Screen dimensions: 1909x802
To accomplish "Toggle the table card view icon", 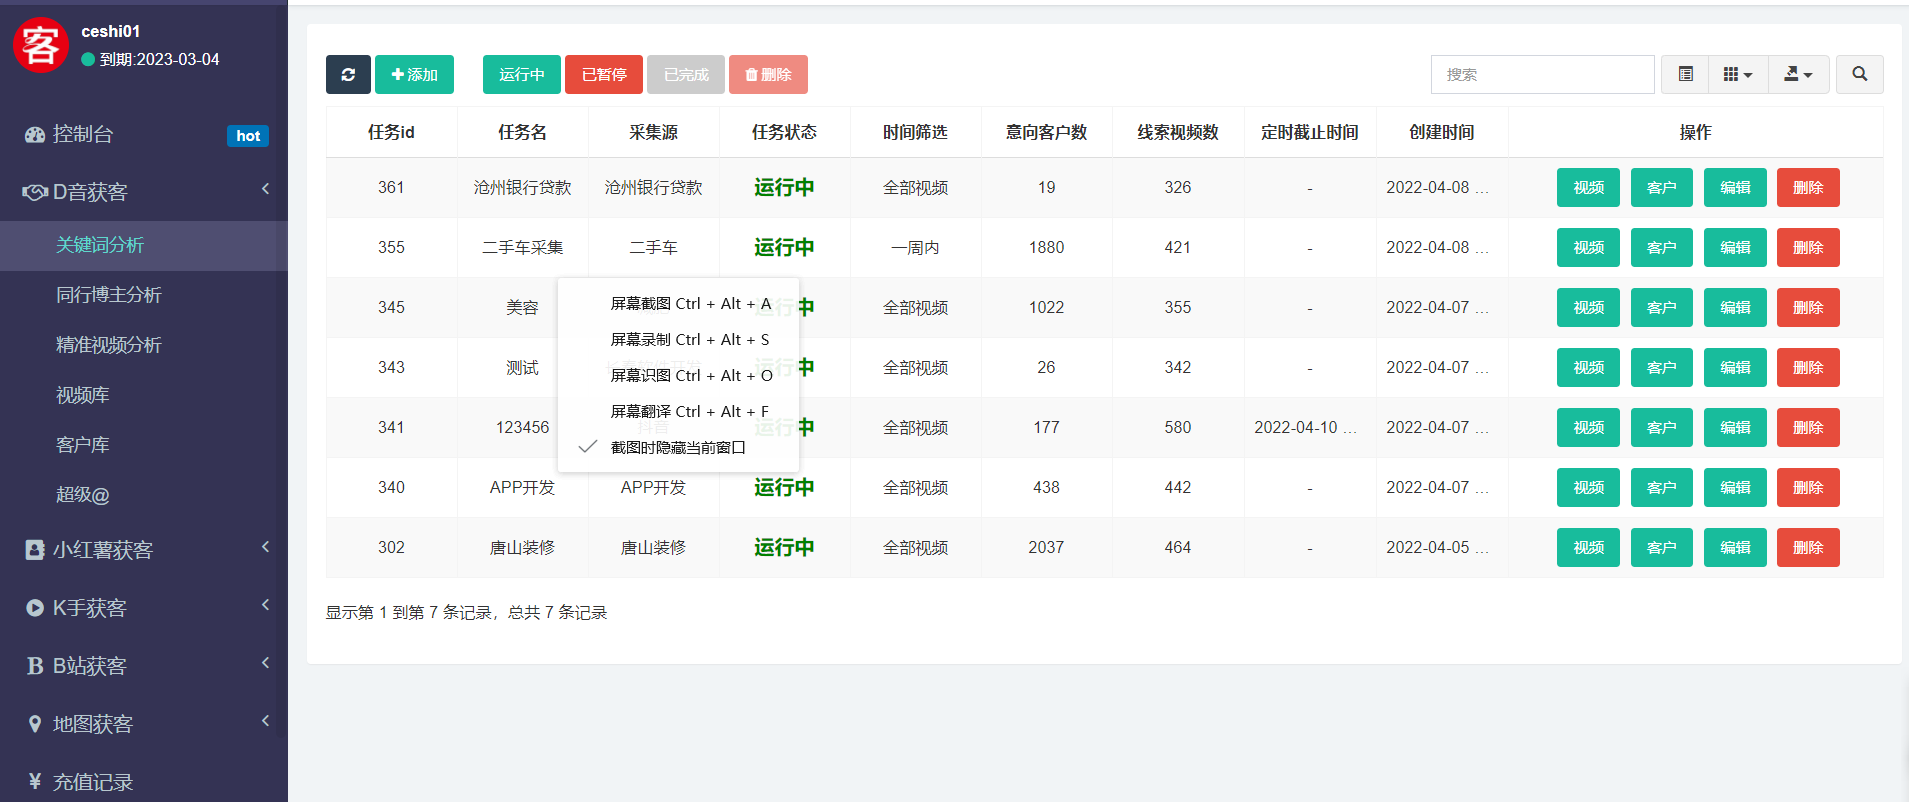I will click(1685, 75).
